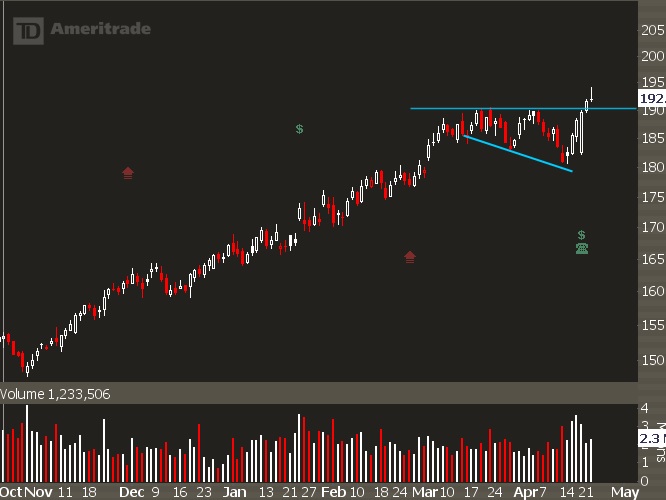Select the horizontal blue resistance line
Screen dimensions: 666x500
(500, 108)
